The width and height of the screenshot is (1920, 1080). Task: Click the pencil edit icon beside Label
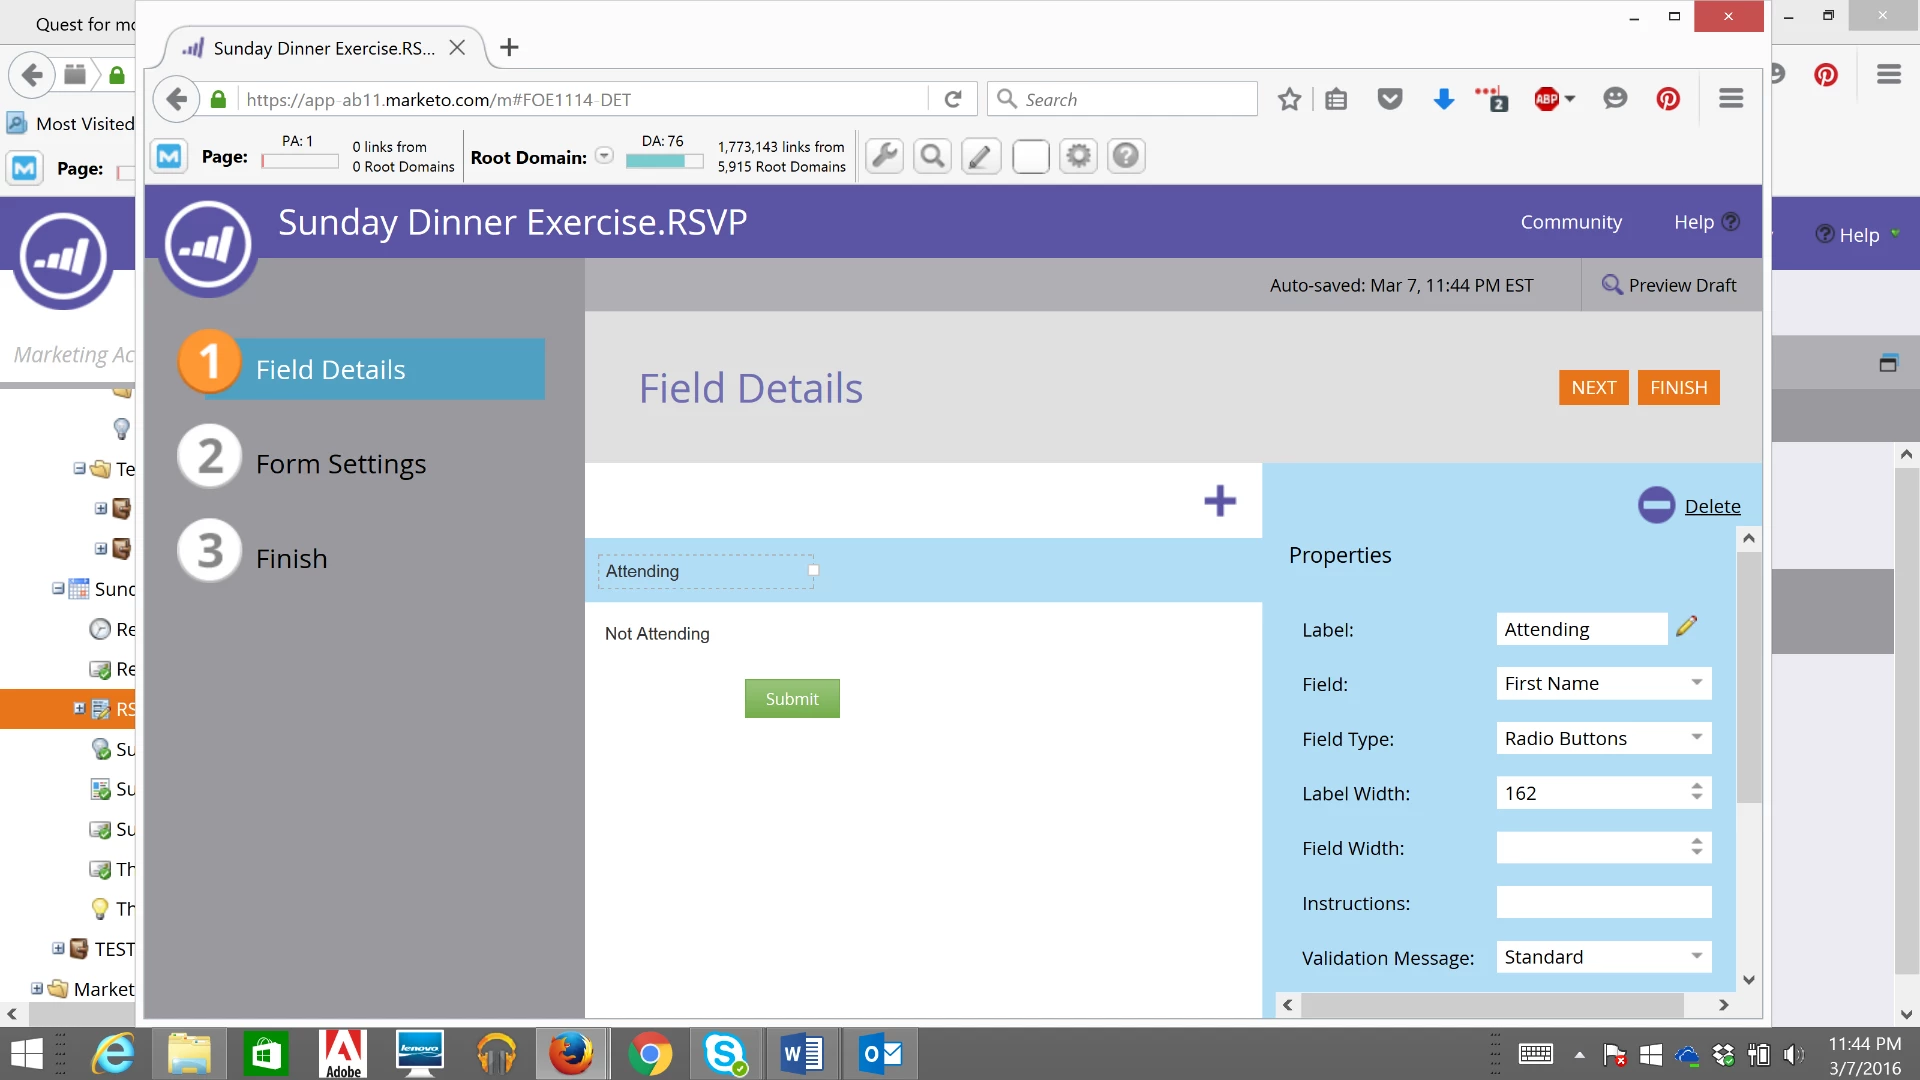click(x=1687, y=627)
